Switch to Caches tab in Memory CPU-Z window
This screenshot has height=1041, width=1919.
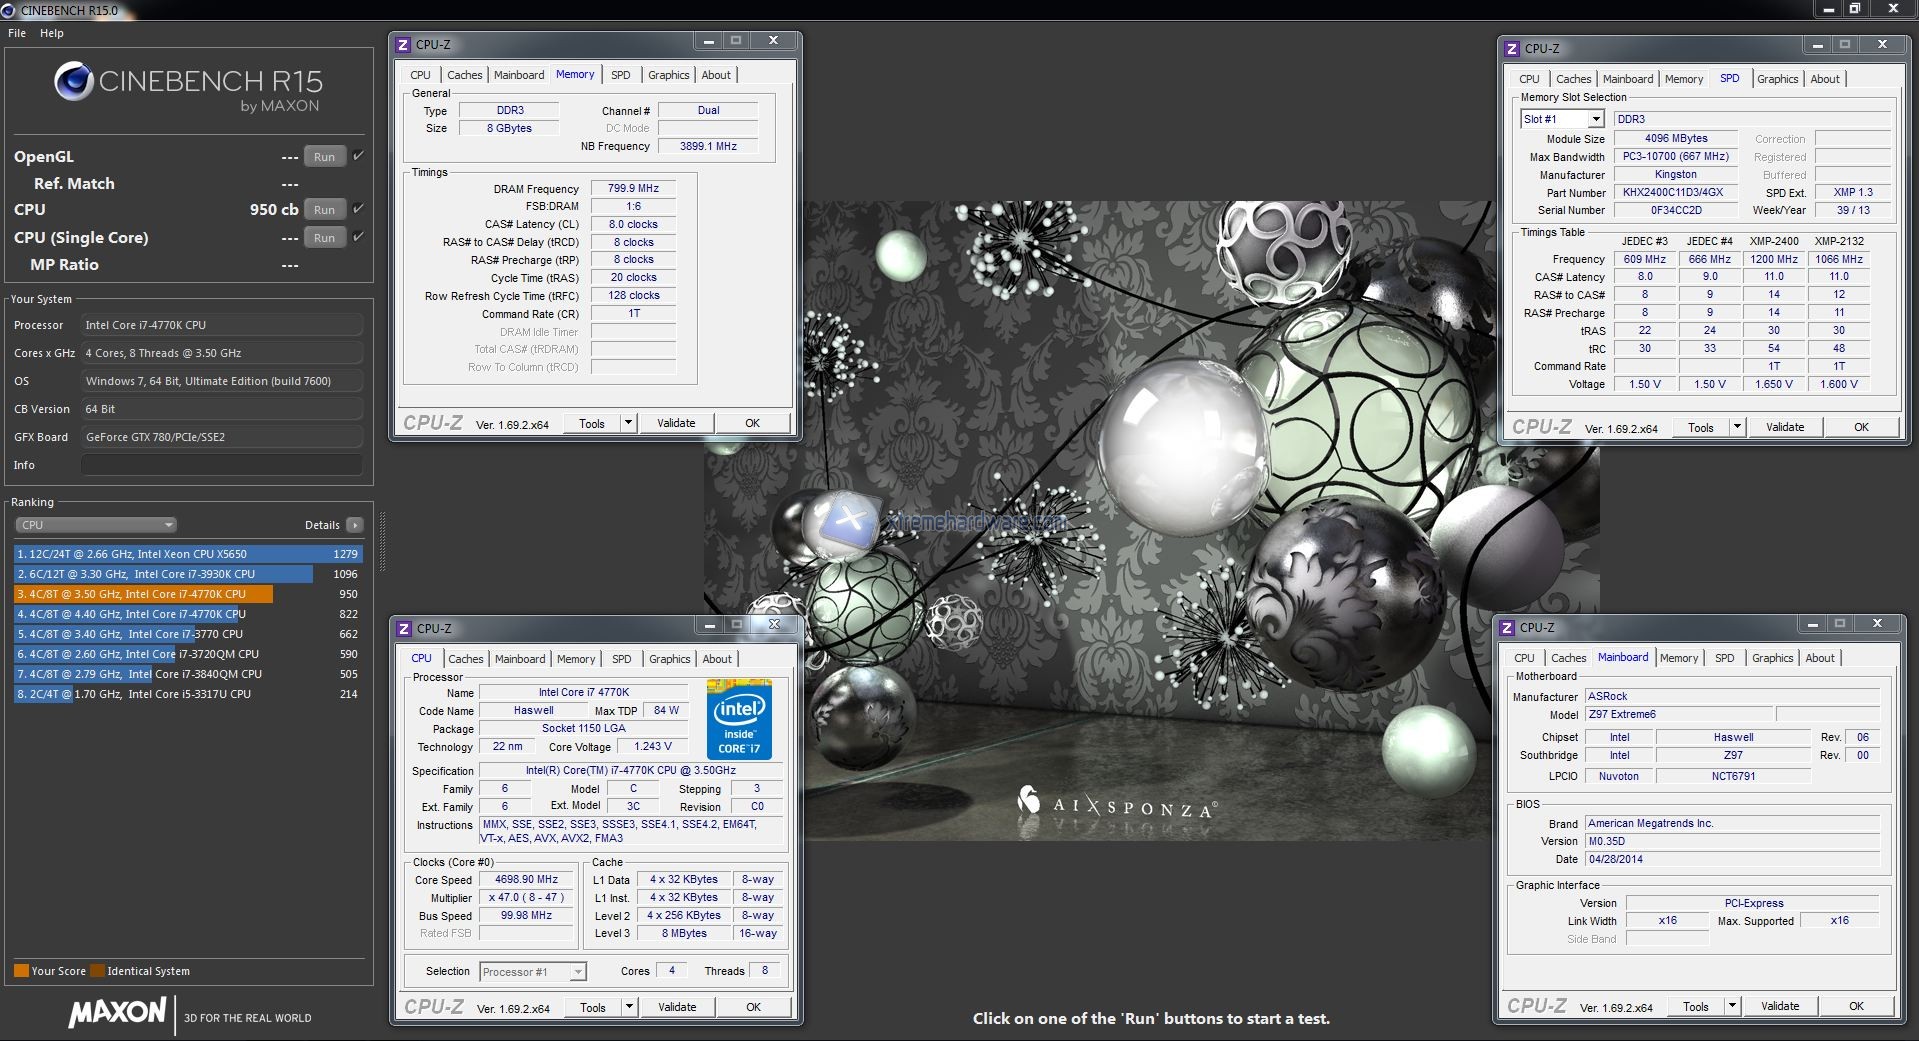464,75
